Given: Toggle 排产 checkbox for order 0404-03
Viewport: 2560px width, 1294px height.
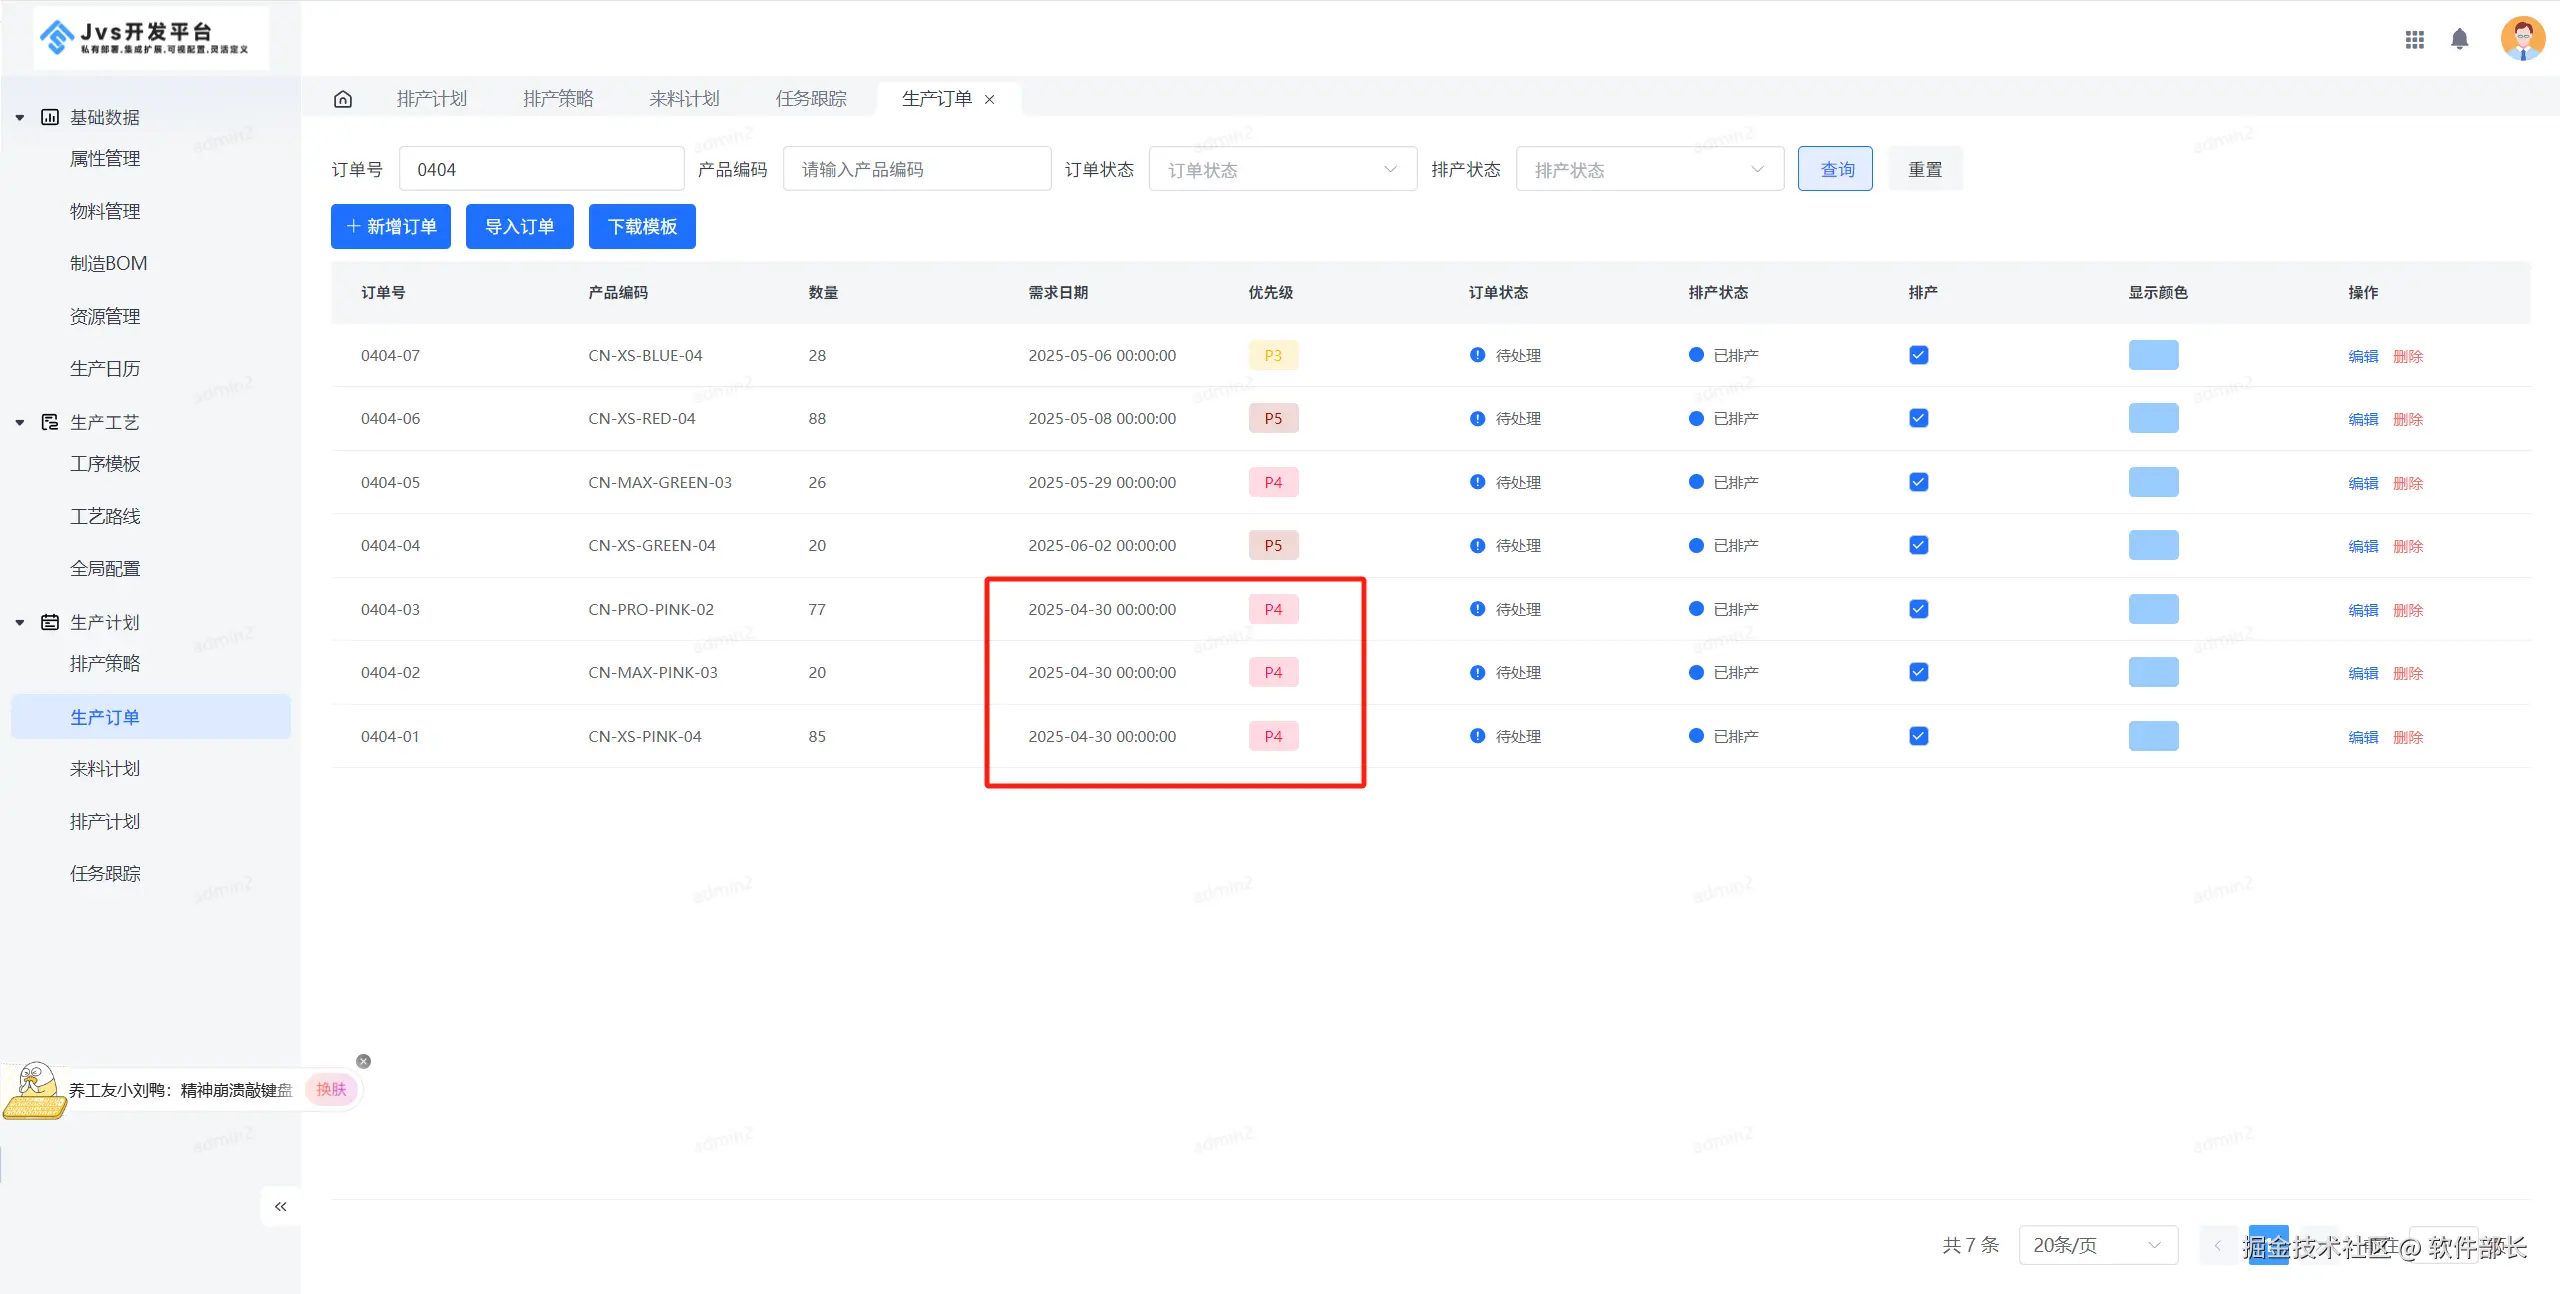Looking at the screenshot, I should pyautogui.click(x=1918, y=609).
